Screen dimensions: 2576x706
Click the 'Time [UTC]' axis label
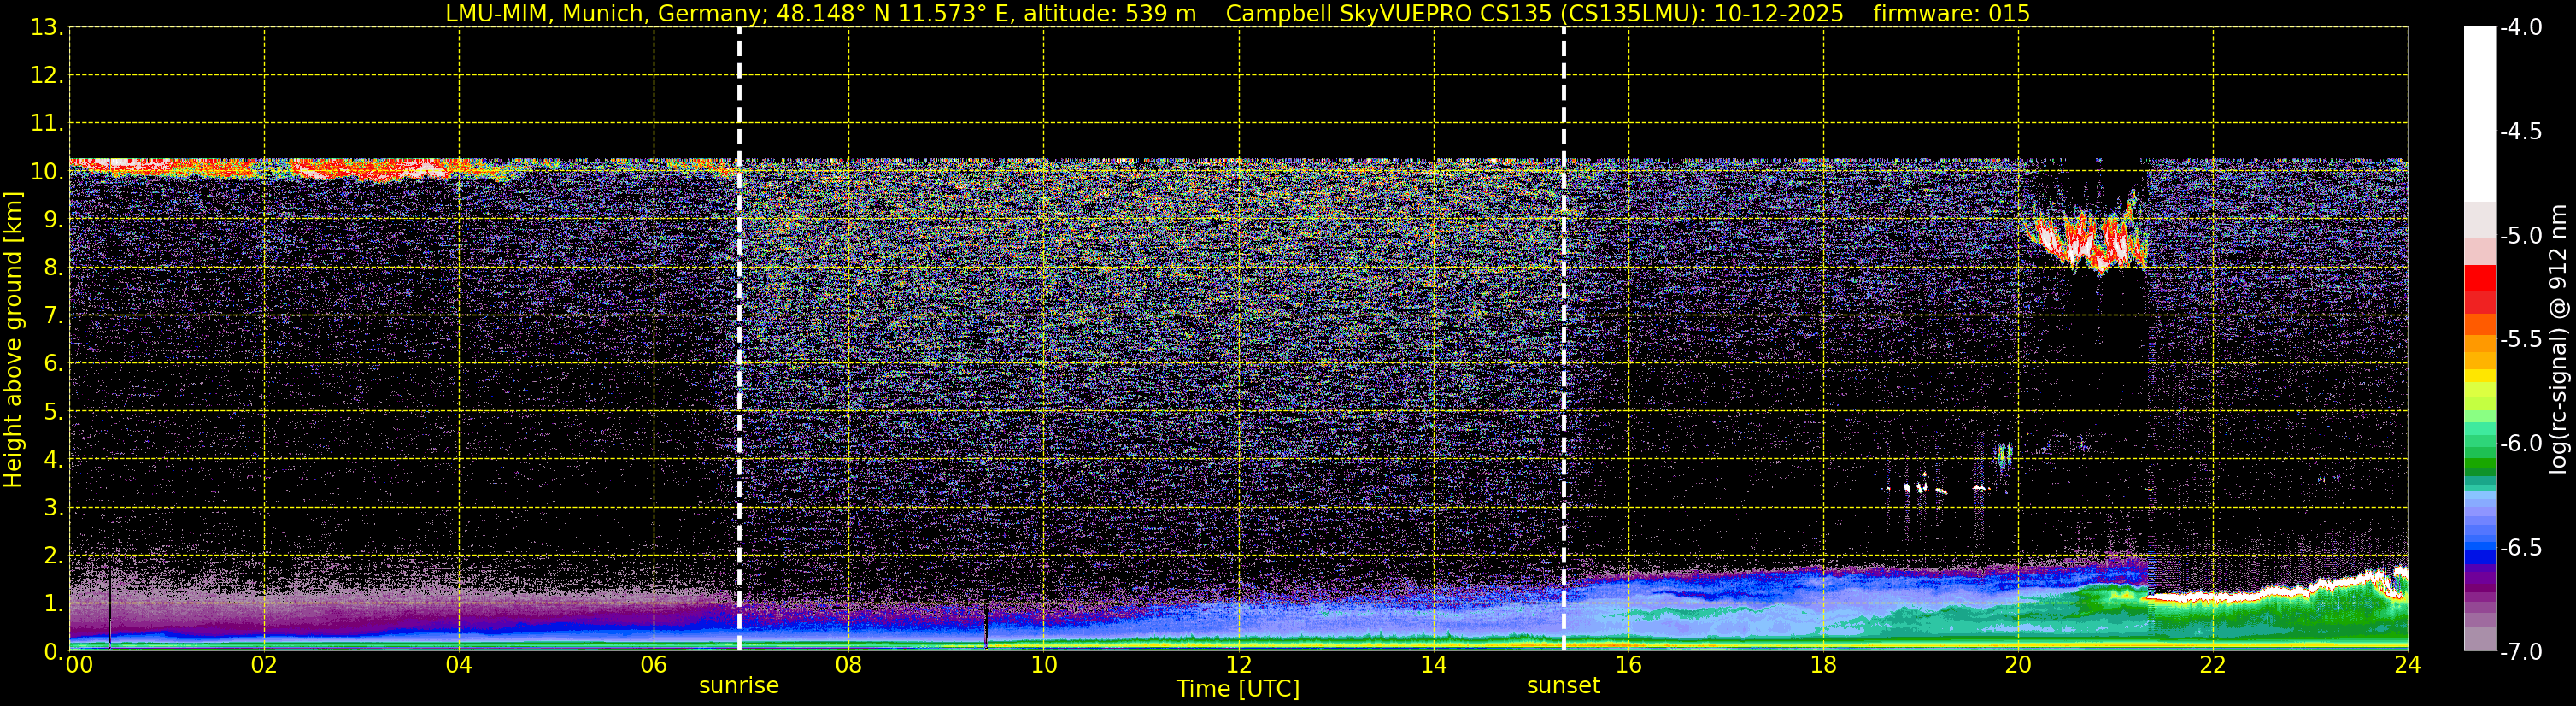1238,689
